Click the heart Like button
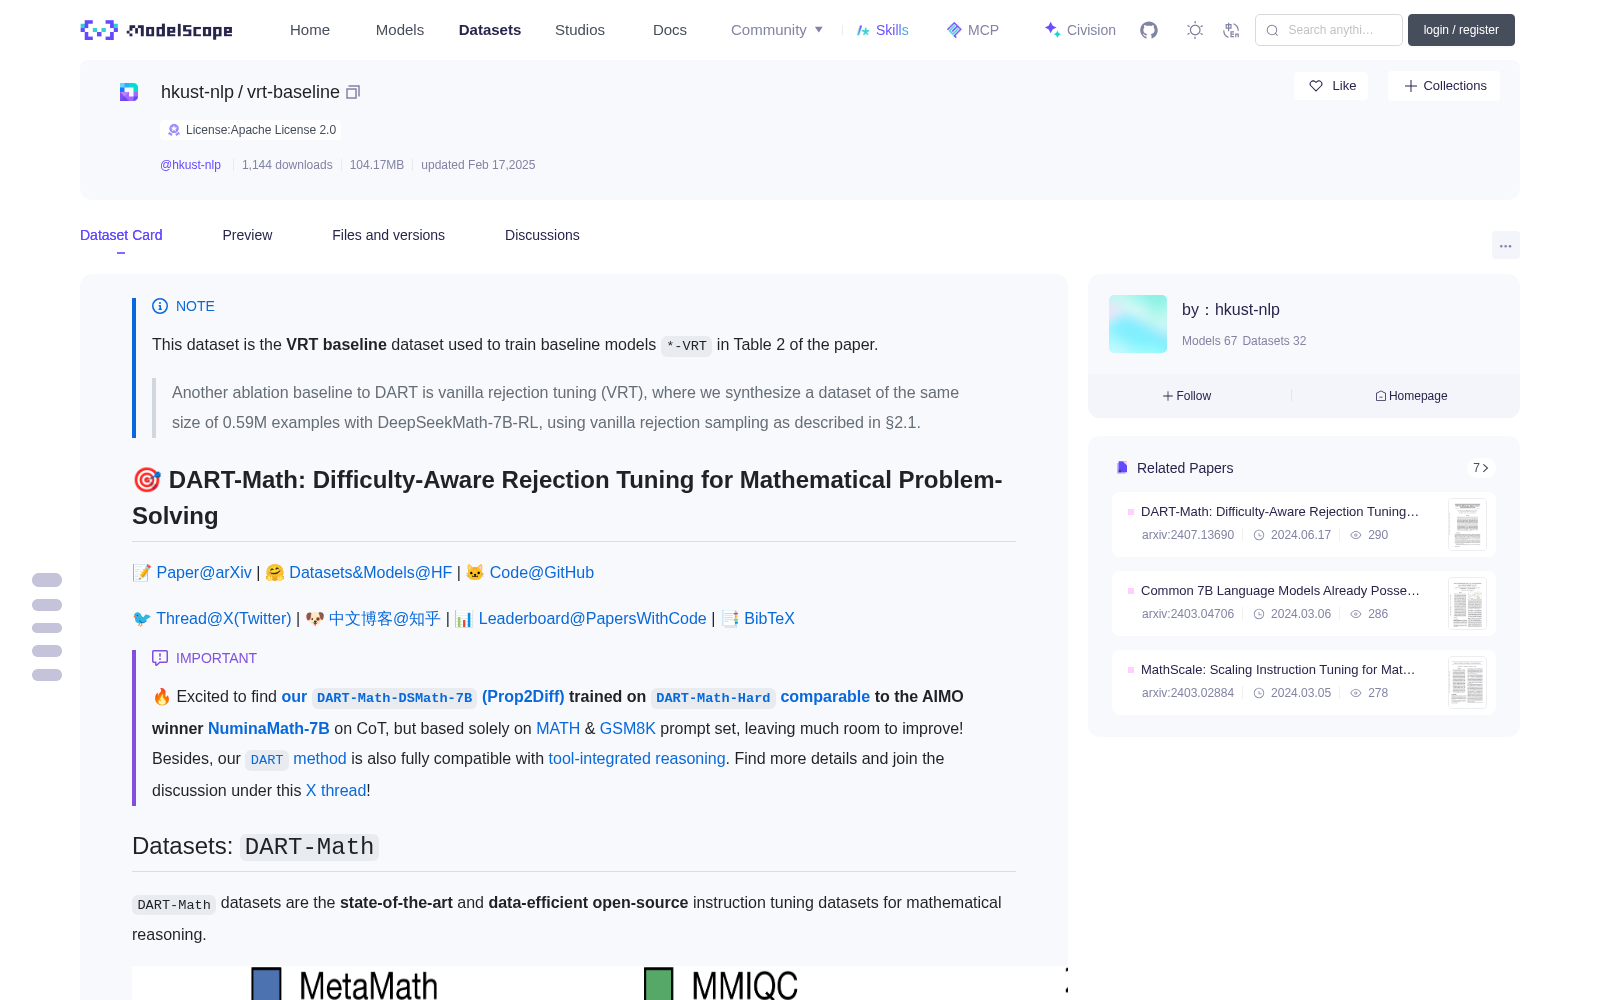Image resolution: width=1600 pixels, height=1000 pixels. 1332,86
